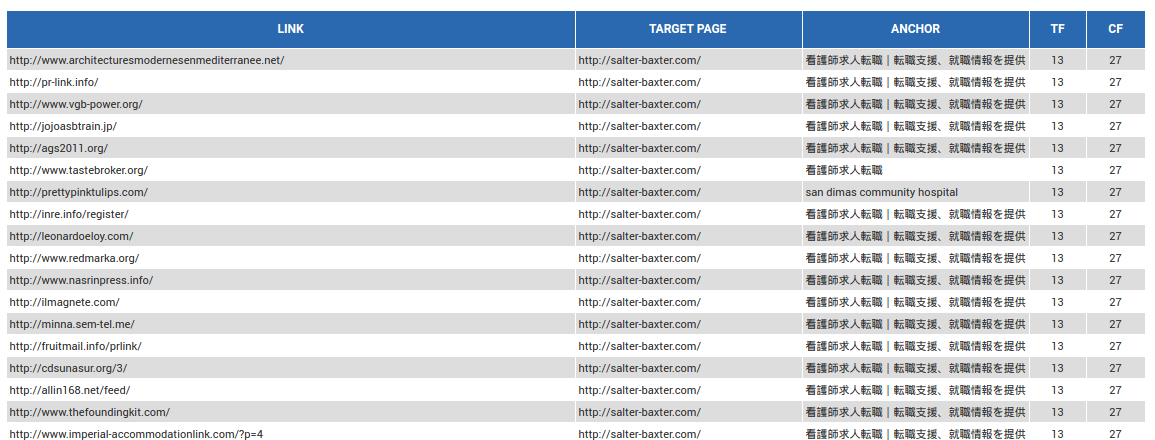Sort table by TF column
The image size is (1155, 440).
coord(1057,29)
